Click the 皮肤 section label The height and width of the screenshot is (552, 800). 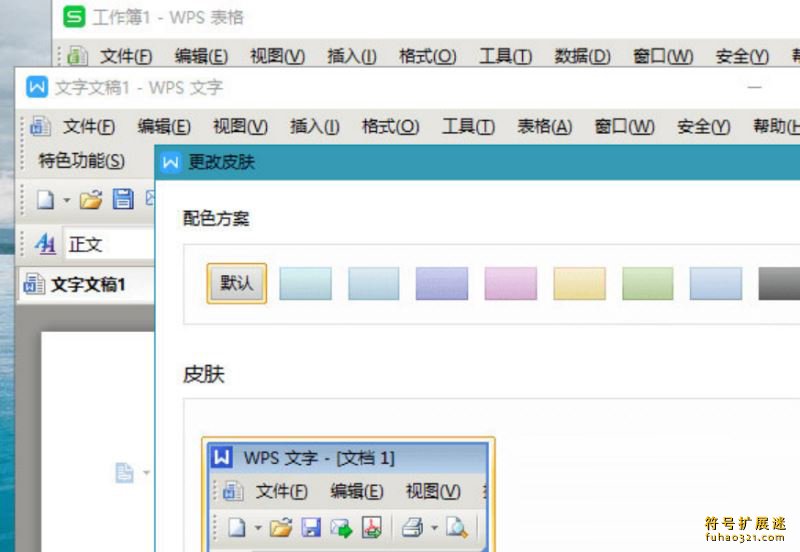coord(204,374)
